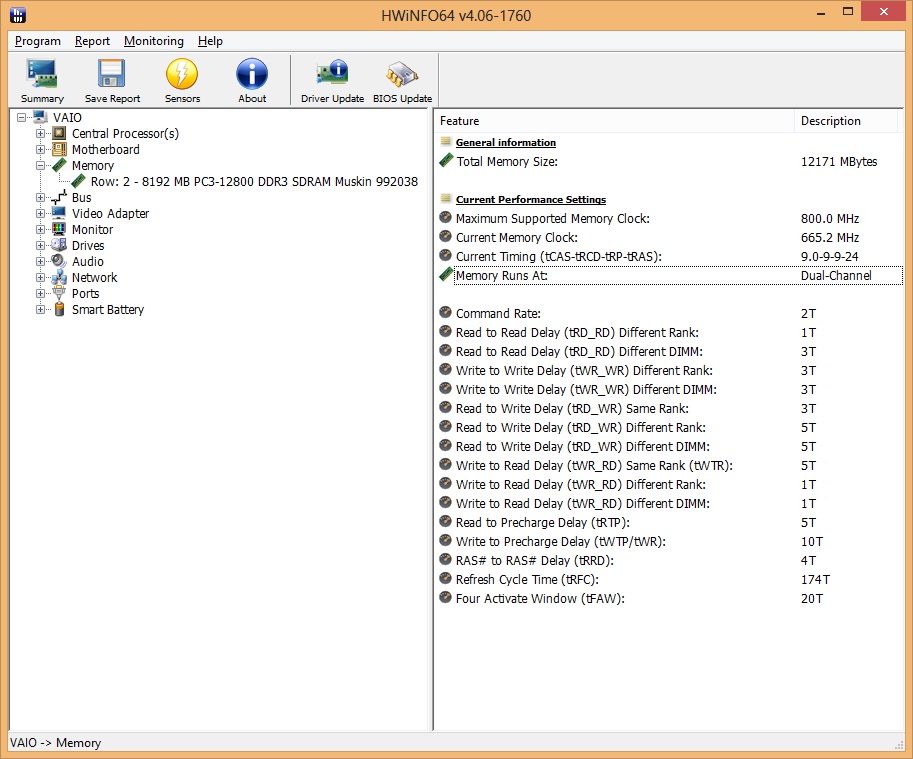Click the Network icon in tree
The height and width of the screenshot is (759, 913).
point(59,277)
